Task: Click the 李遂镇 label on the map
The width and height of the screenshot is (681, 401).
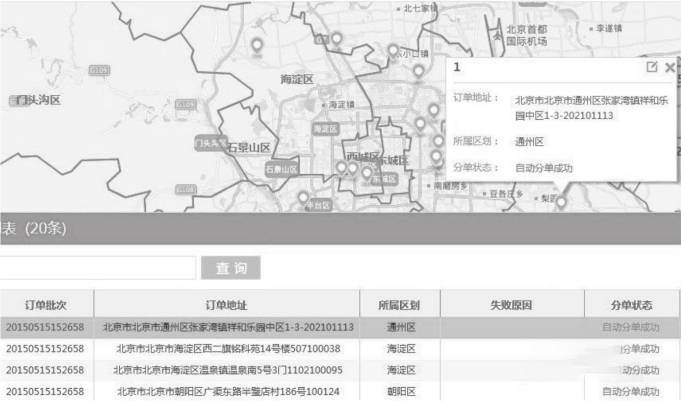Action: (609, 28)
